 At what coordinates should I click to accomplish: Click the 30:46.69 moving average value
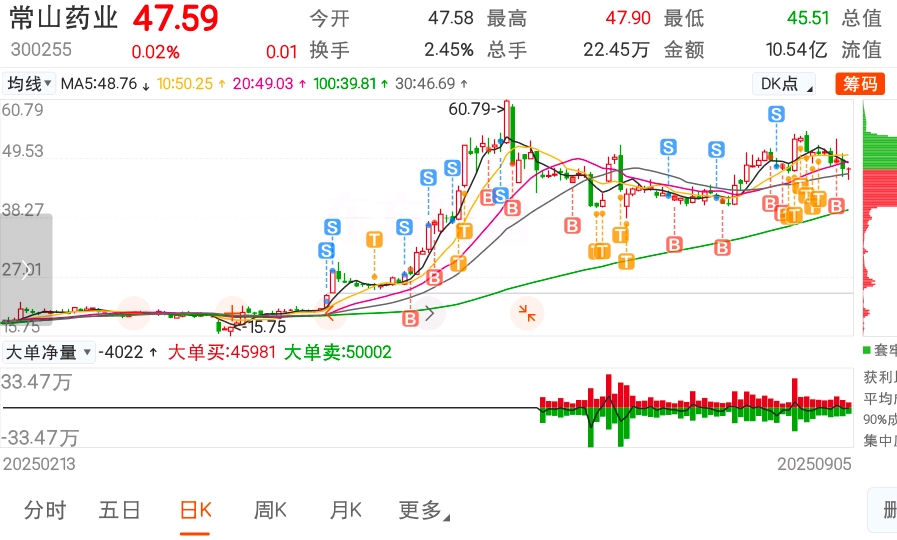coord(431,84)
